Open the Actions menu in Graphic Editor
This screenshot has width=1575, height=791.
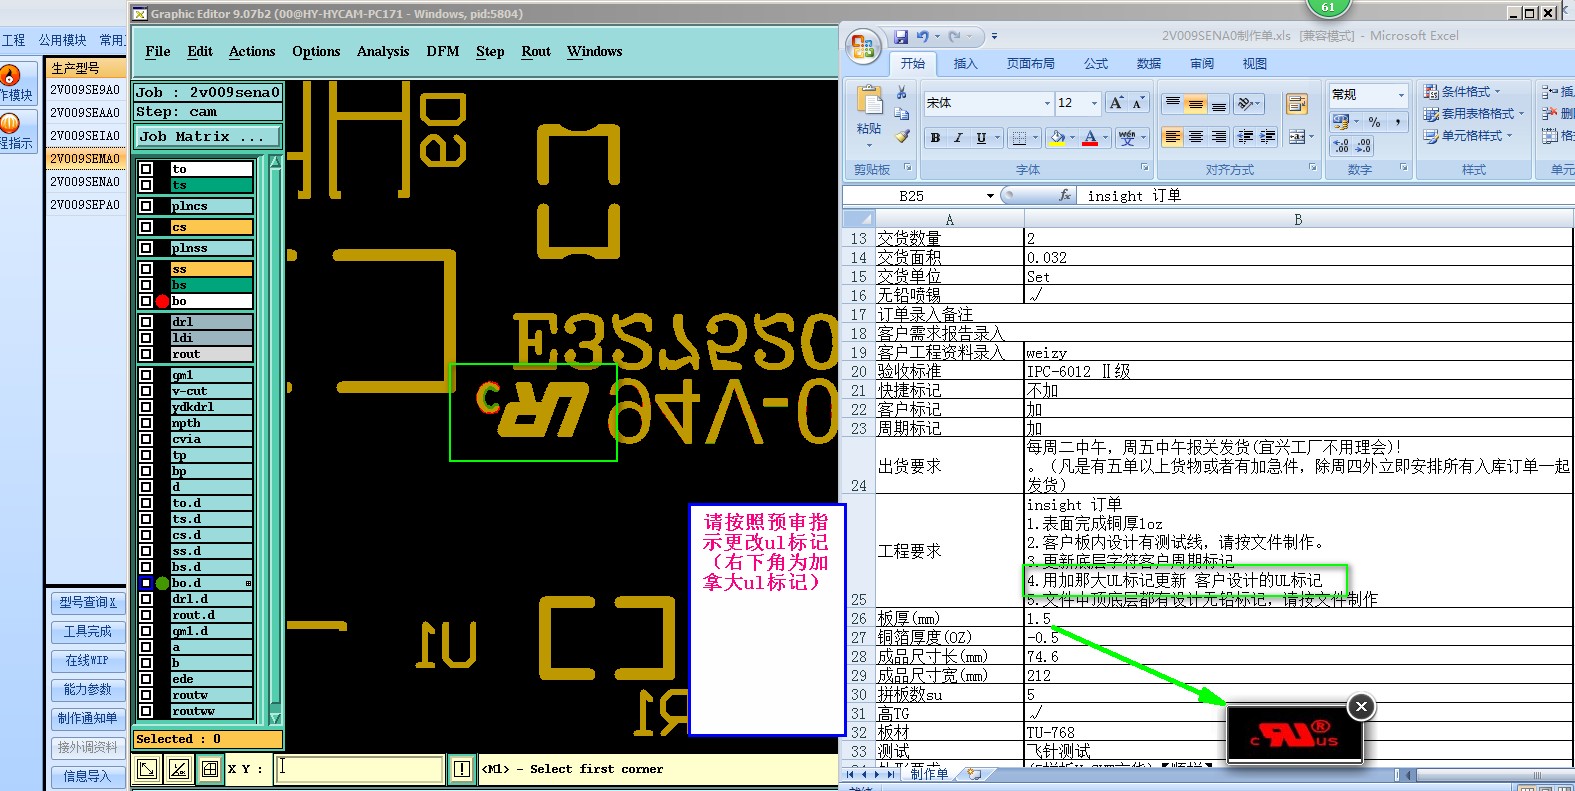pyautogui.click(x=252, y=52)
